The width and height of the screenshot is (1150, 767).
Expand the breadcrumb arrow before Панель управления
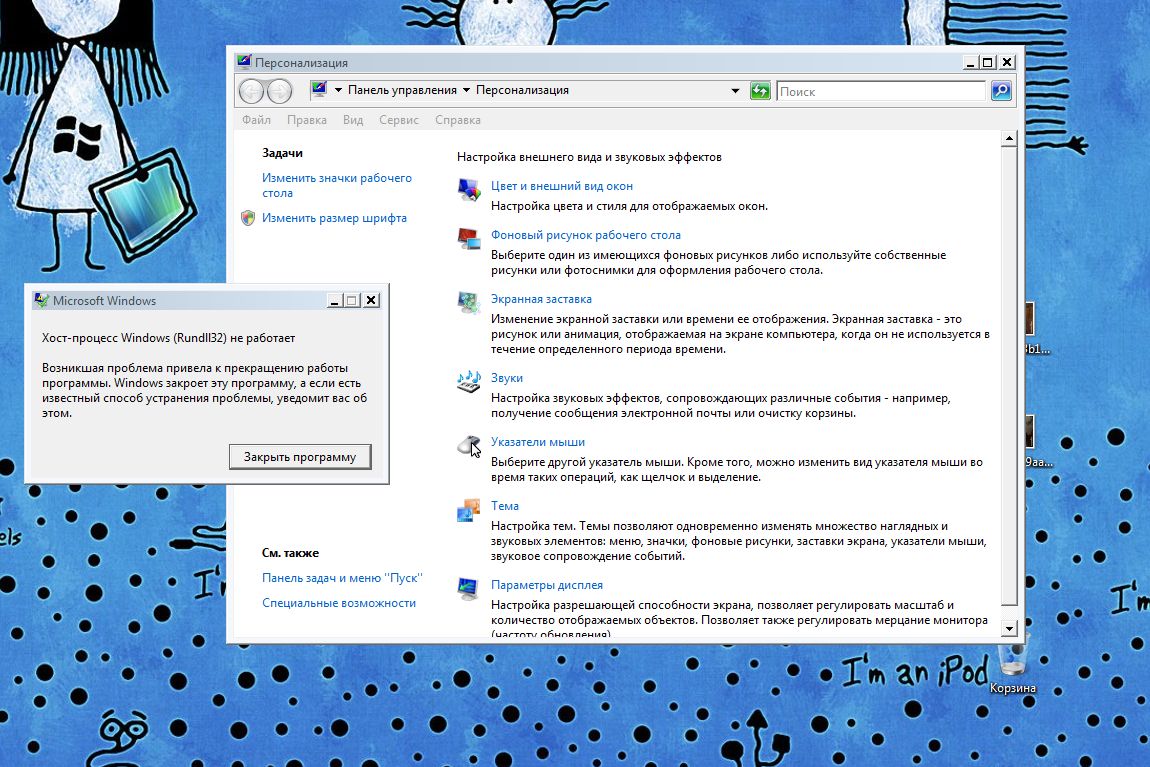point(338,90)
